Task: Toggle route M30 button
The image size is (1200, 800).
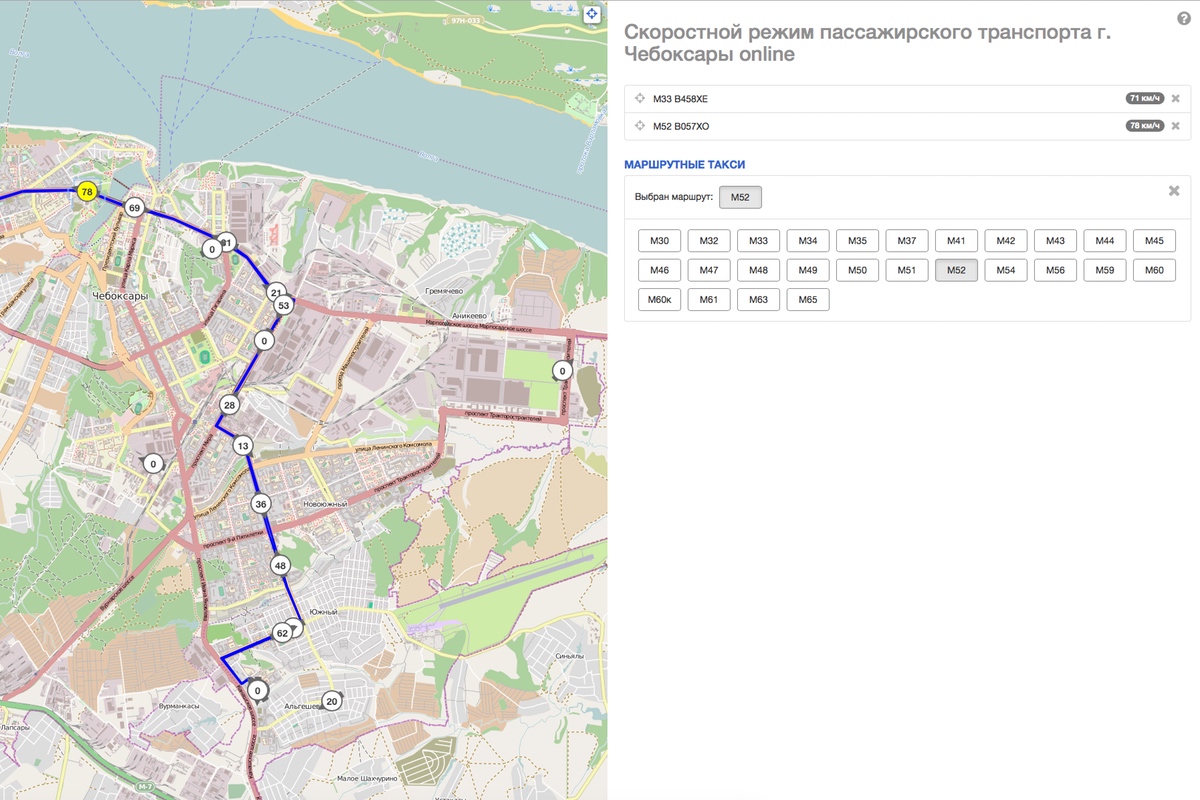Action: pos(659,240)
